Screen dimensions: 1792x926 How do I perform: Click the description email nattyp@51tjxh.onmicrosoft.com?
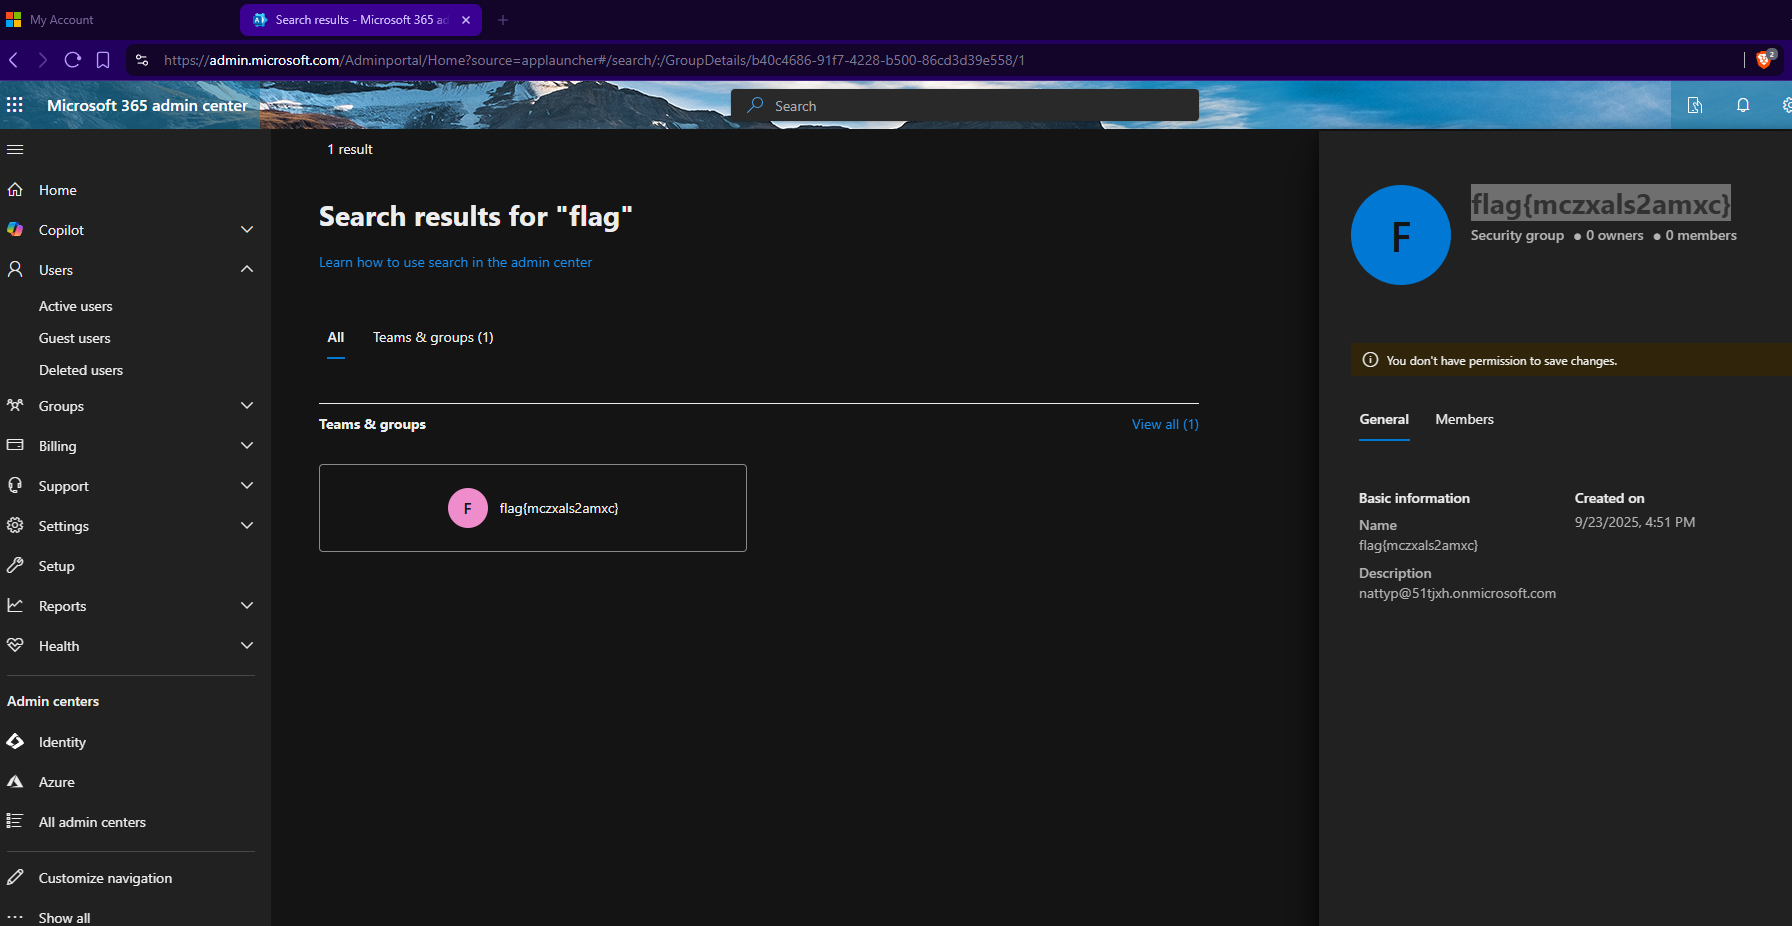point(1457,594)
